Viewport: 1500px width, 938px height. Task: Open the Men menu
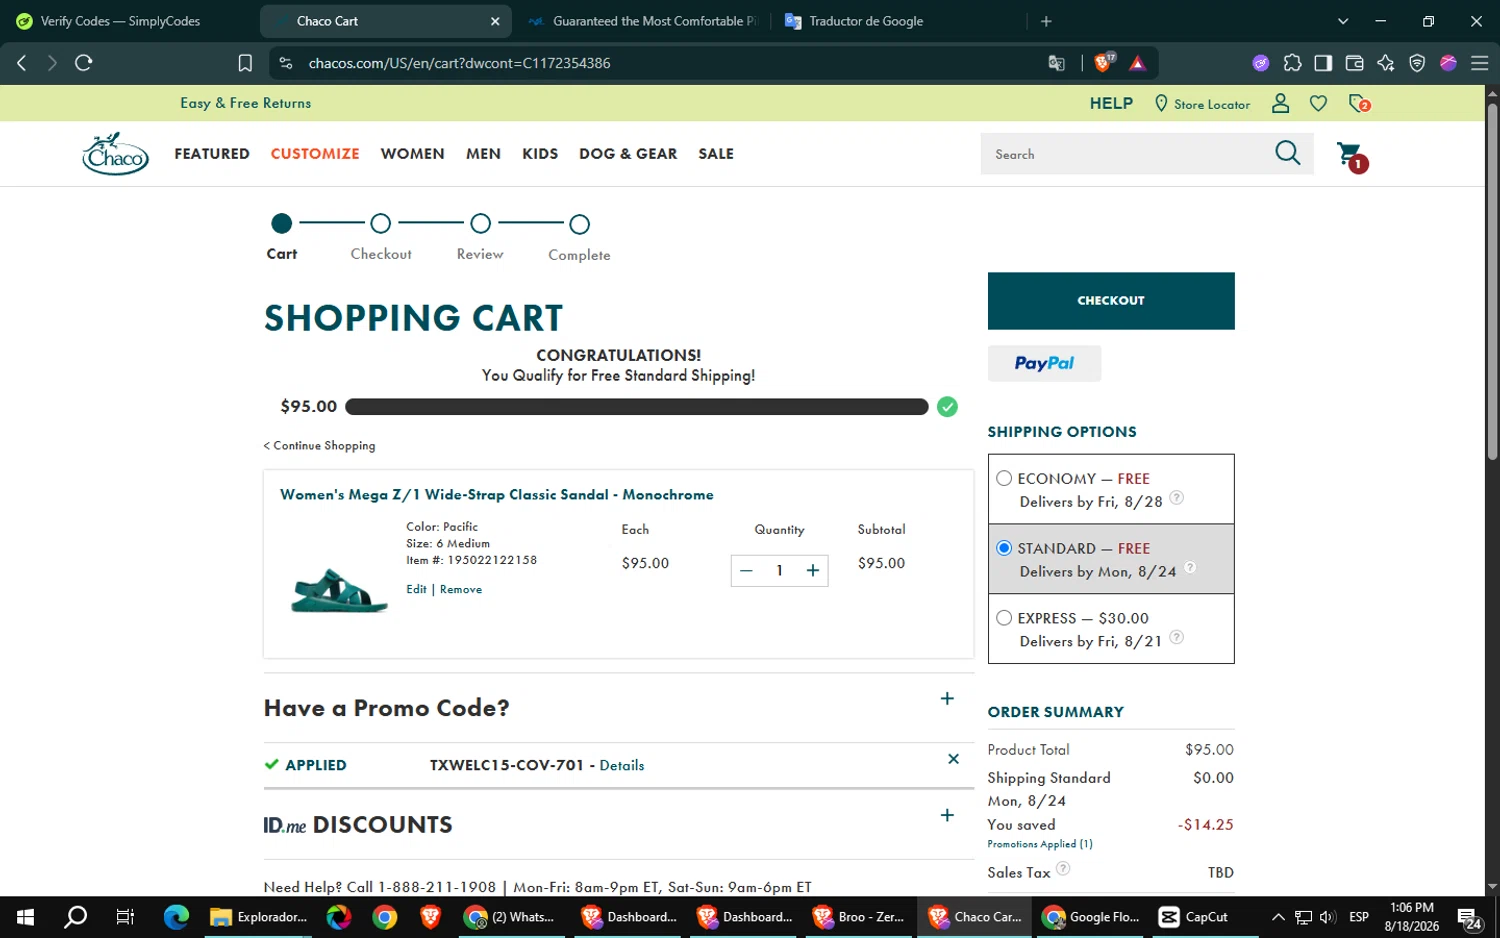coord(483,154)
